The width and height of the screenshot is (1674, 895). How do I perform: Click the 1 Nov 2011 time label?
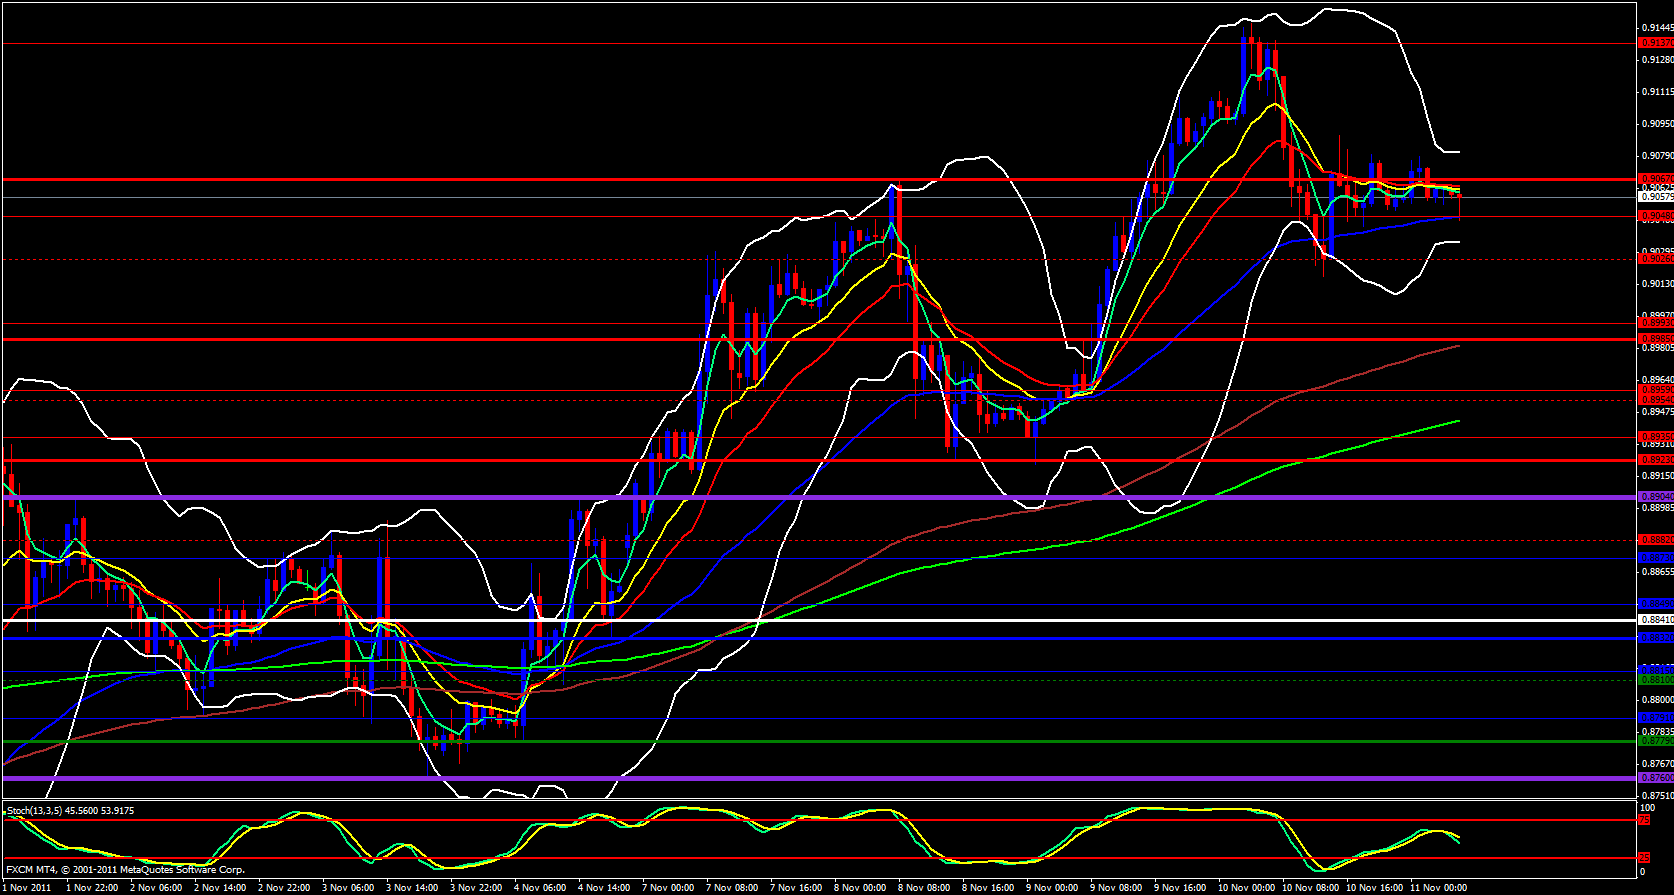27,887
